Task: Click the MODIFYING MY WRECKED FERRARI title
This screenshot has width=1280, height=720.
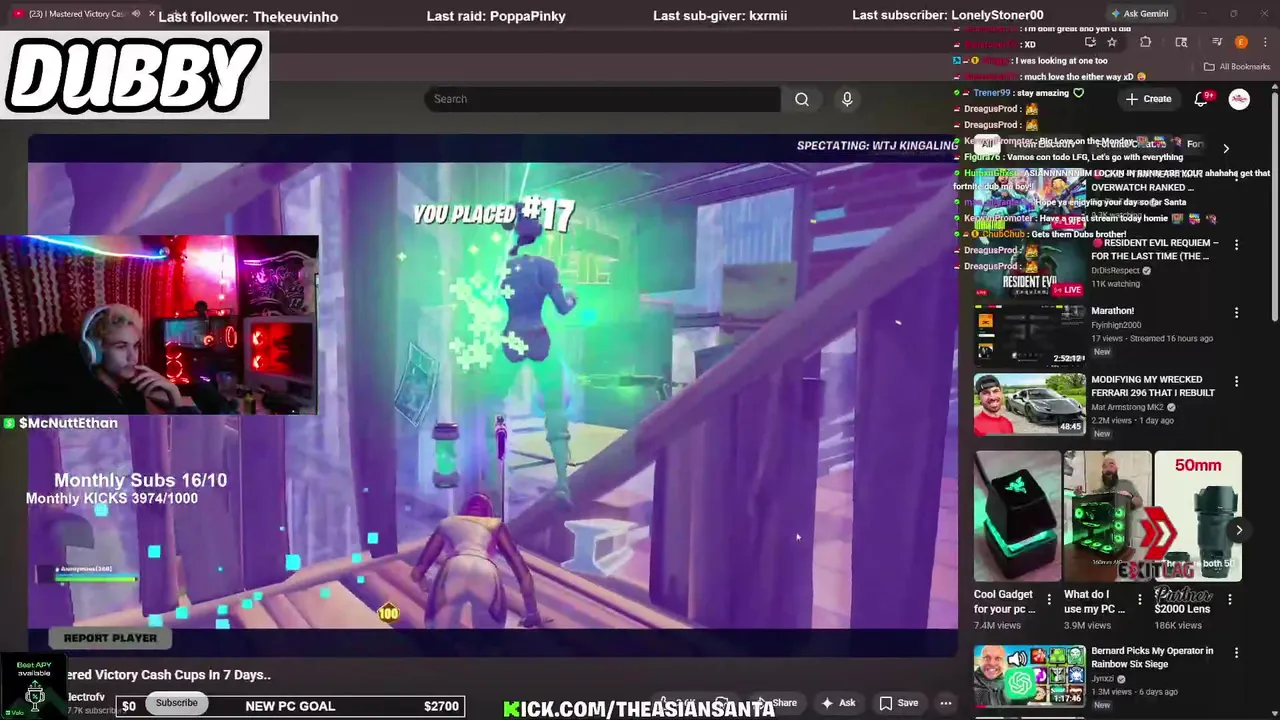Action: (1152, 386)
